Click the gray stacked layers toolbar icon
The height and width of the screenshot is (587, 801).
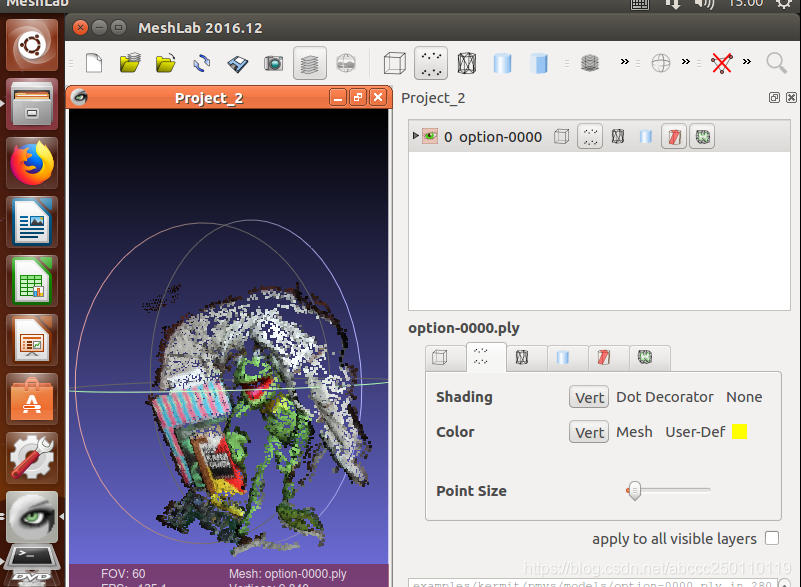click(590, 63)
